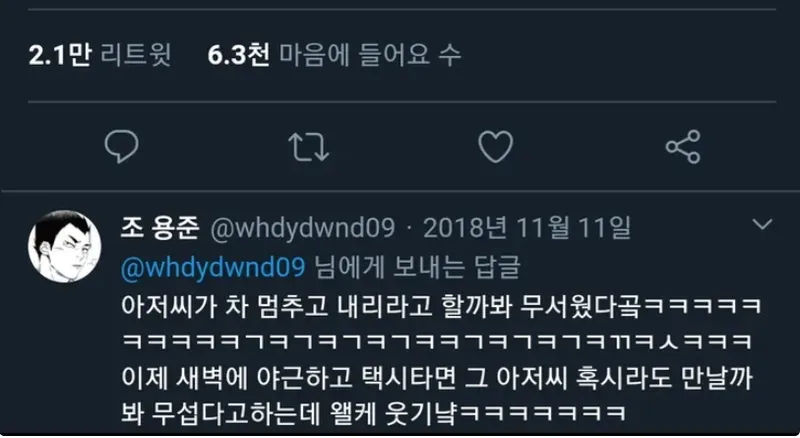Click the reply line 이제 새벽에 야근하고

(x=437, y=378)
